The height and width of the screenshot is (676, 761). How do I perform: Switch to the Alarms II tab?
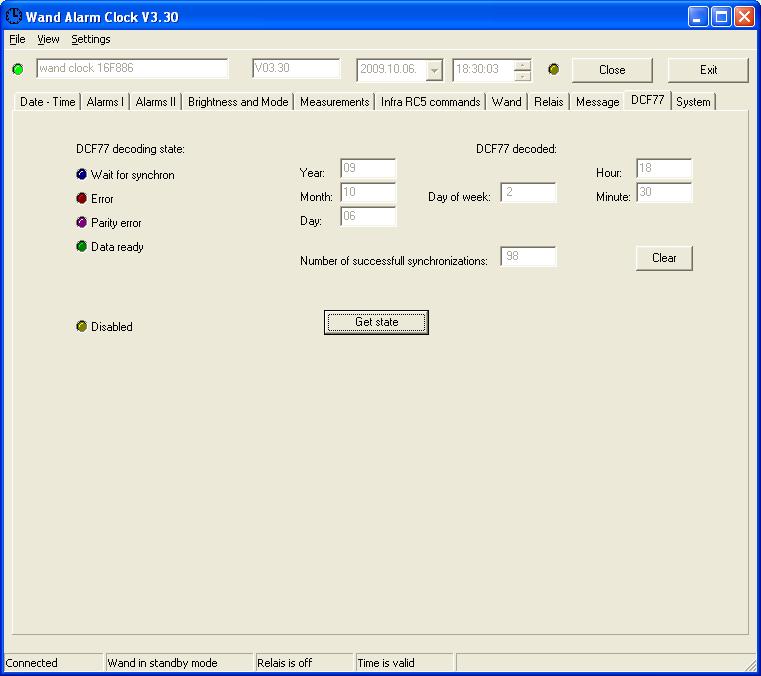[155, 102]
